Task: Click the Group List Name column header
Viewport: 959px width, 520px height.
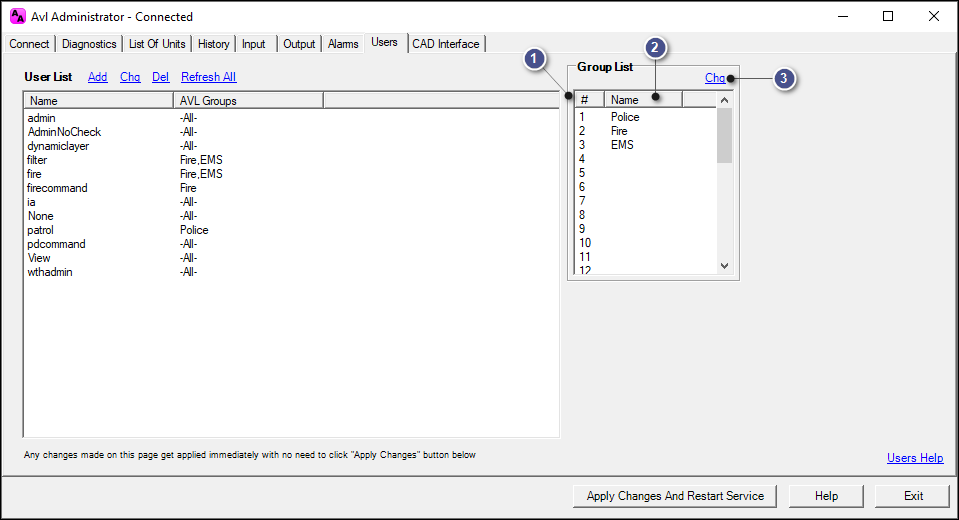Action: pyautogui.click(x=643, y=100)
